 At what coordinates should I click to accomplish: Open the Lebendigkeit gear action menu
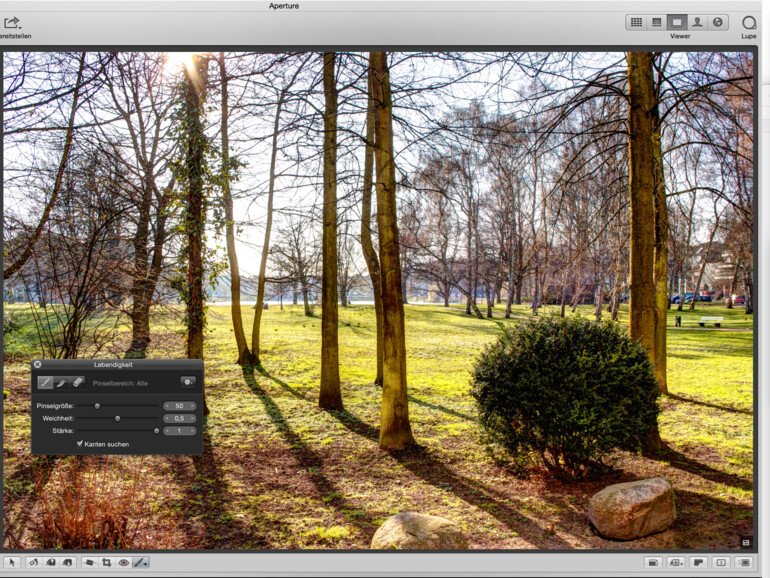point(188,382)
